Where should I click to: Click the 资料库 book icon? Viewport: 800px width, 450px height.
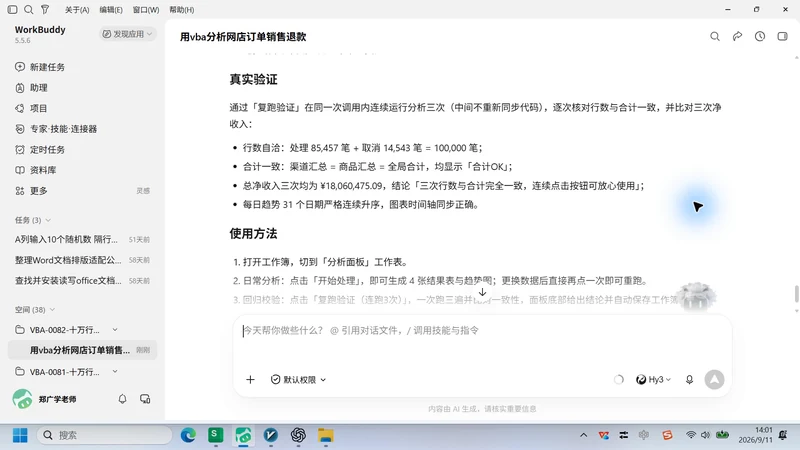pos(20,170)
